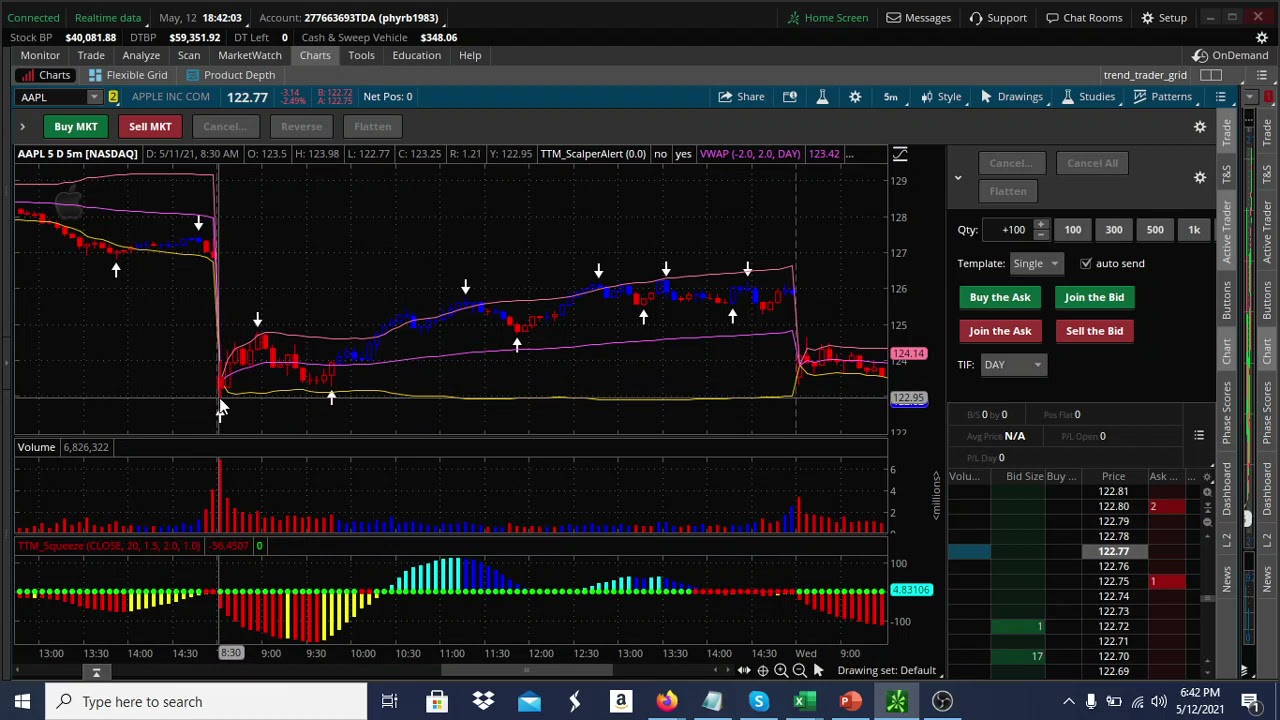Screen dimensions: 1280x720
Task: Switch to the Flexible Grid subtab
Action: (128, 76)
